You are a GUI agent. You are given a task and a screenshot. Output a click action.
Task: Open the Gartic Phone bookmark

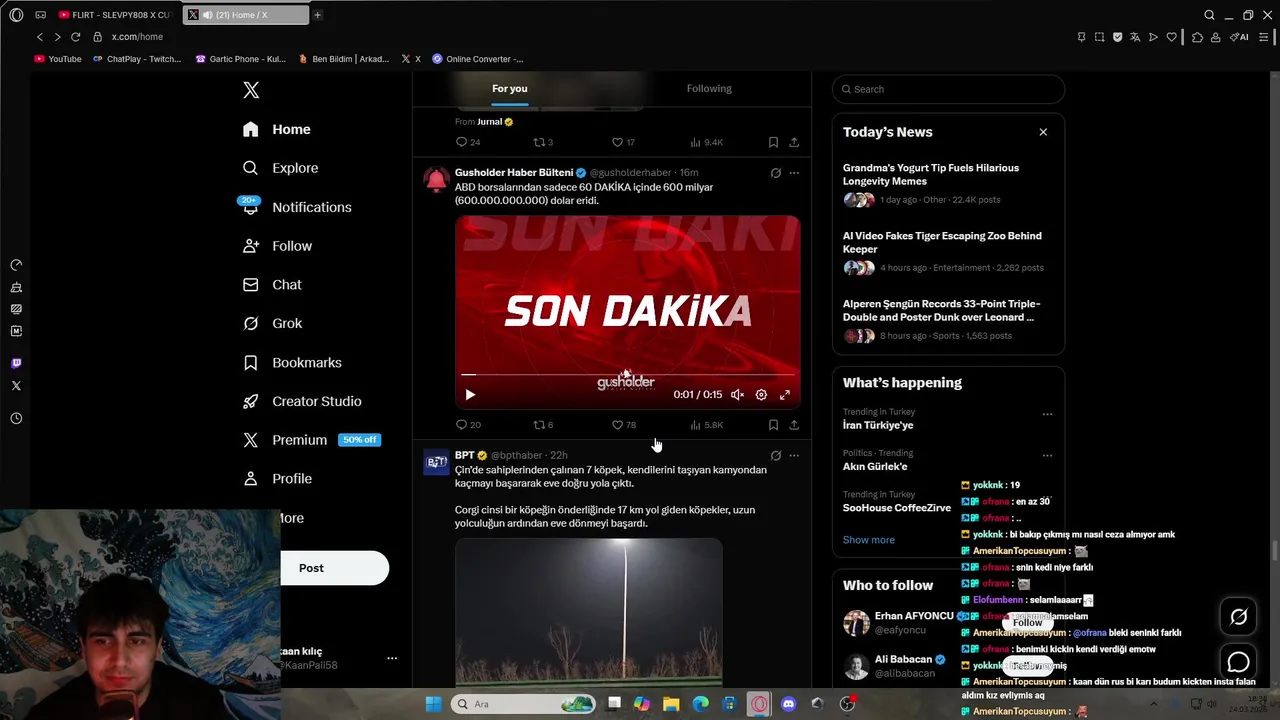pos(241,59)
